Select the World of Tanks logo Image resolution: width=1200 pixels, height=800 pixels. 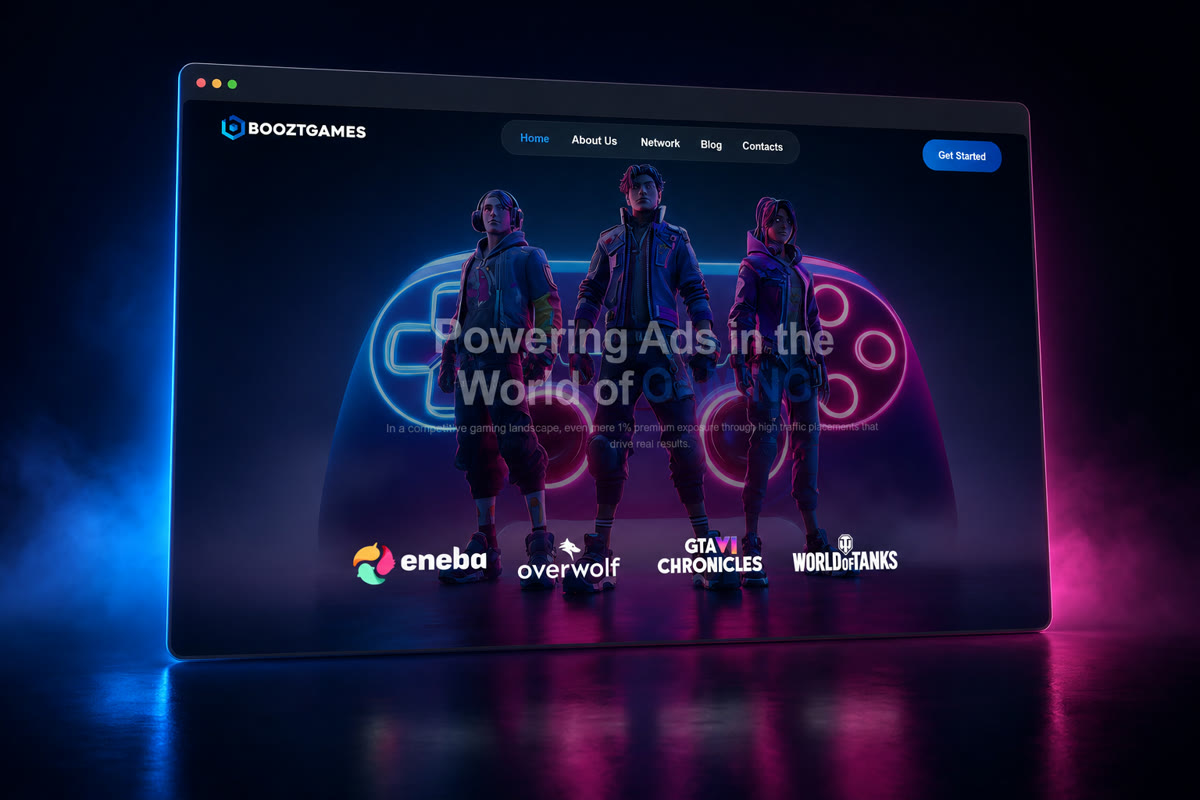[845, 553]
